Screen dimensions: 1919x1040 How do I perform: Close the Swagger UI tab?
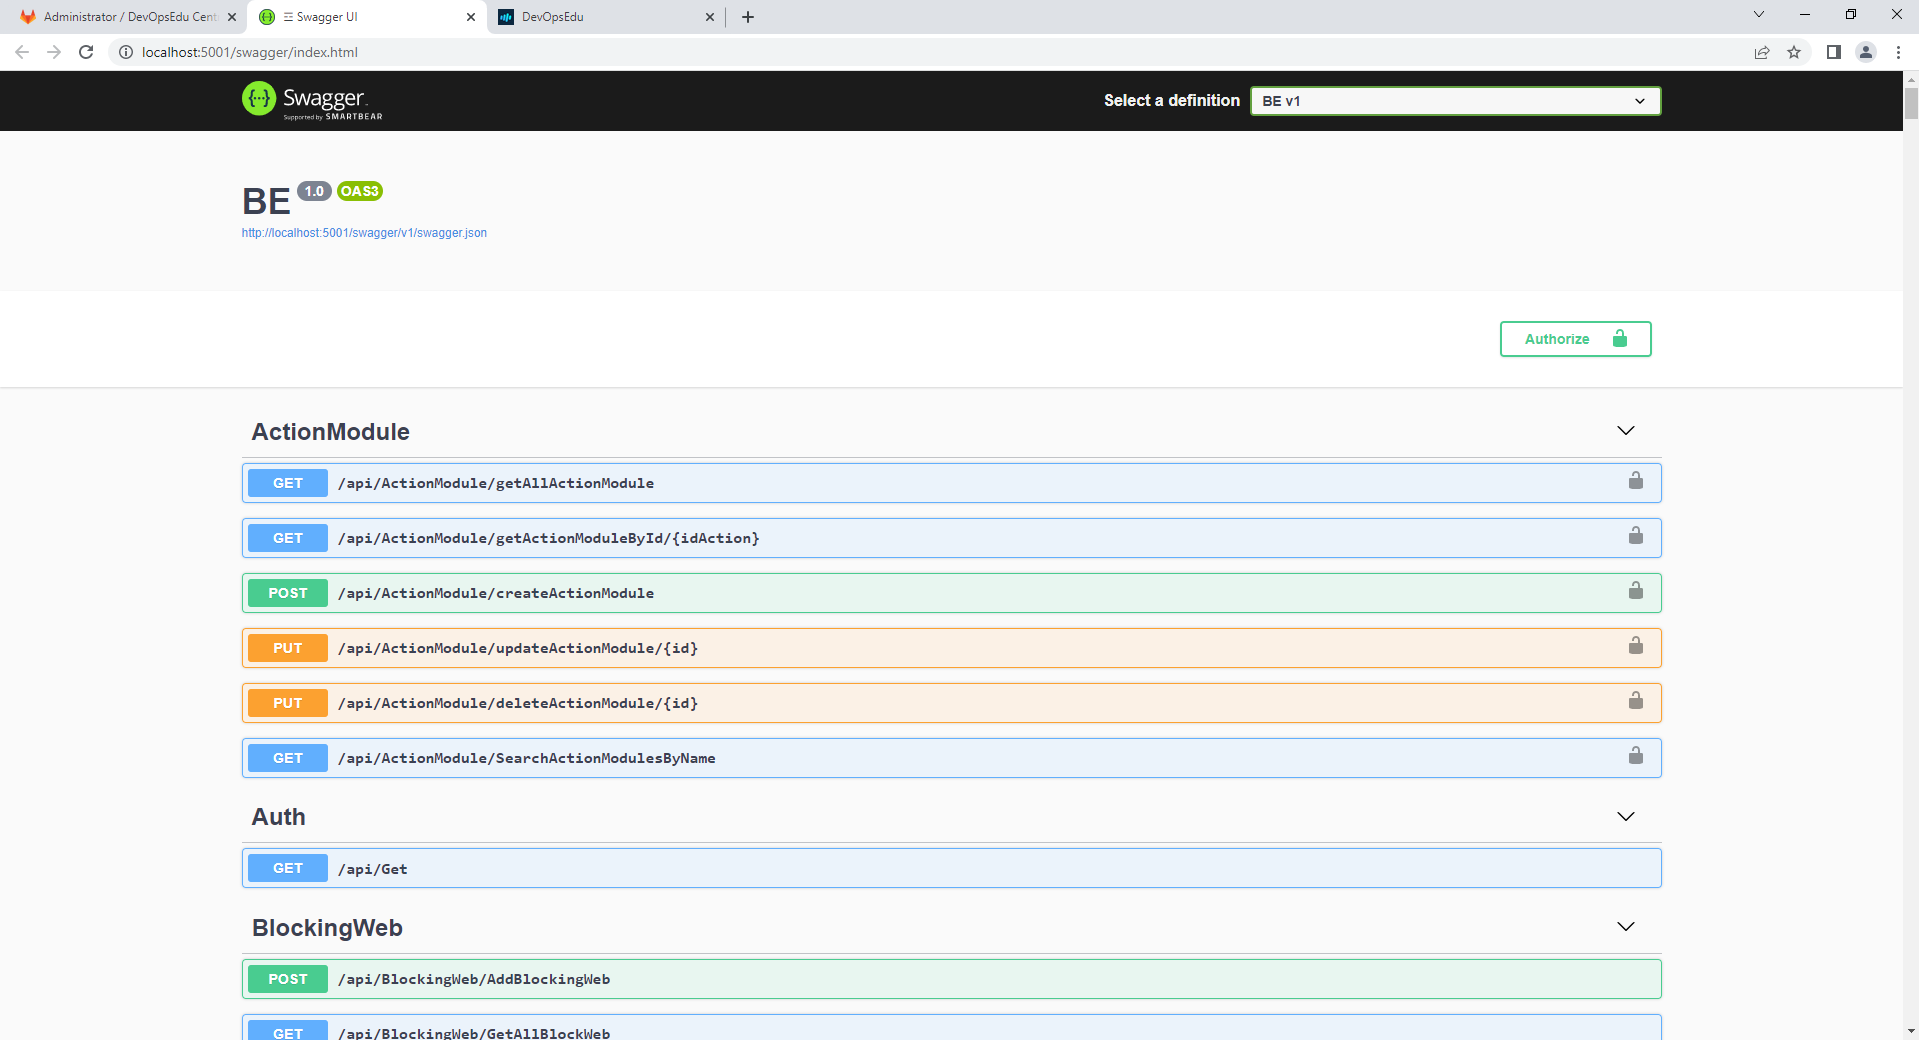(471, 17)
